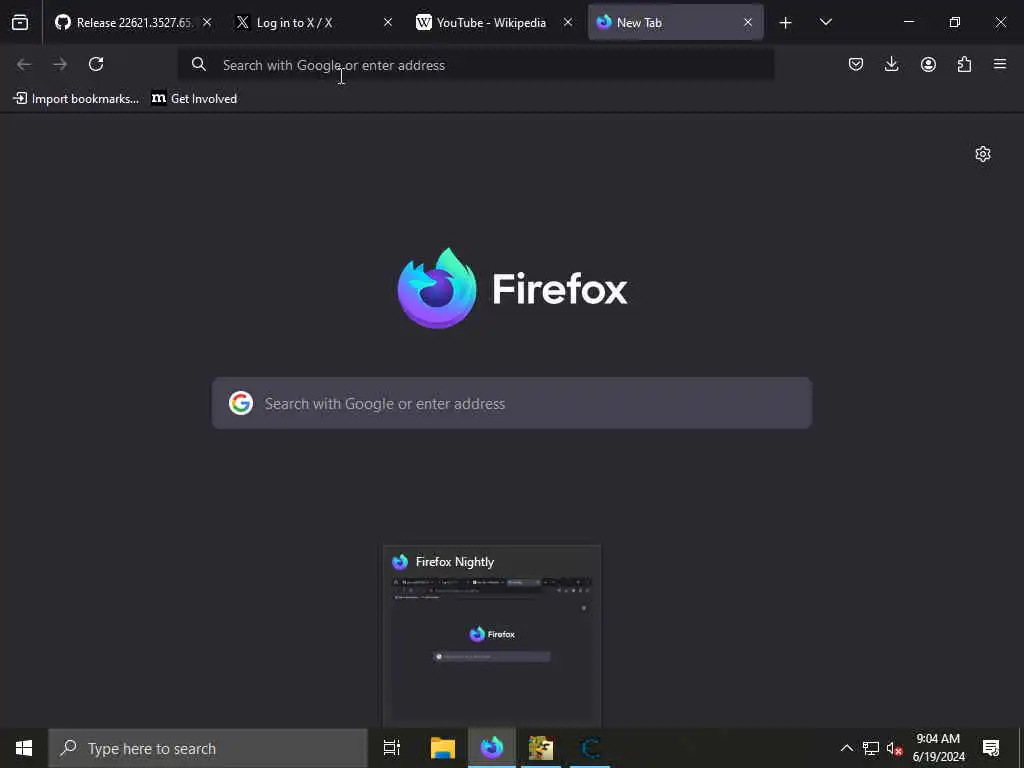
Task: Open the Downloads panel
Action: (891, 64)
